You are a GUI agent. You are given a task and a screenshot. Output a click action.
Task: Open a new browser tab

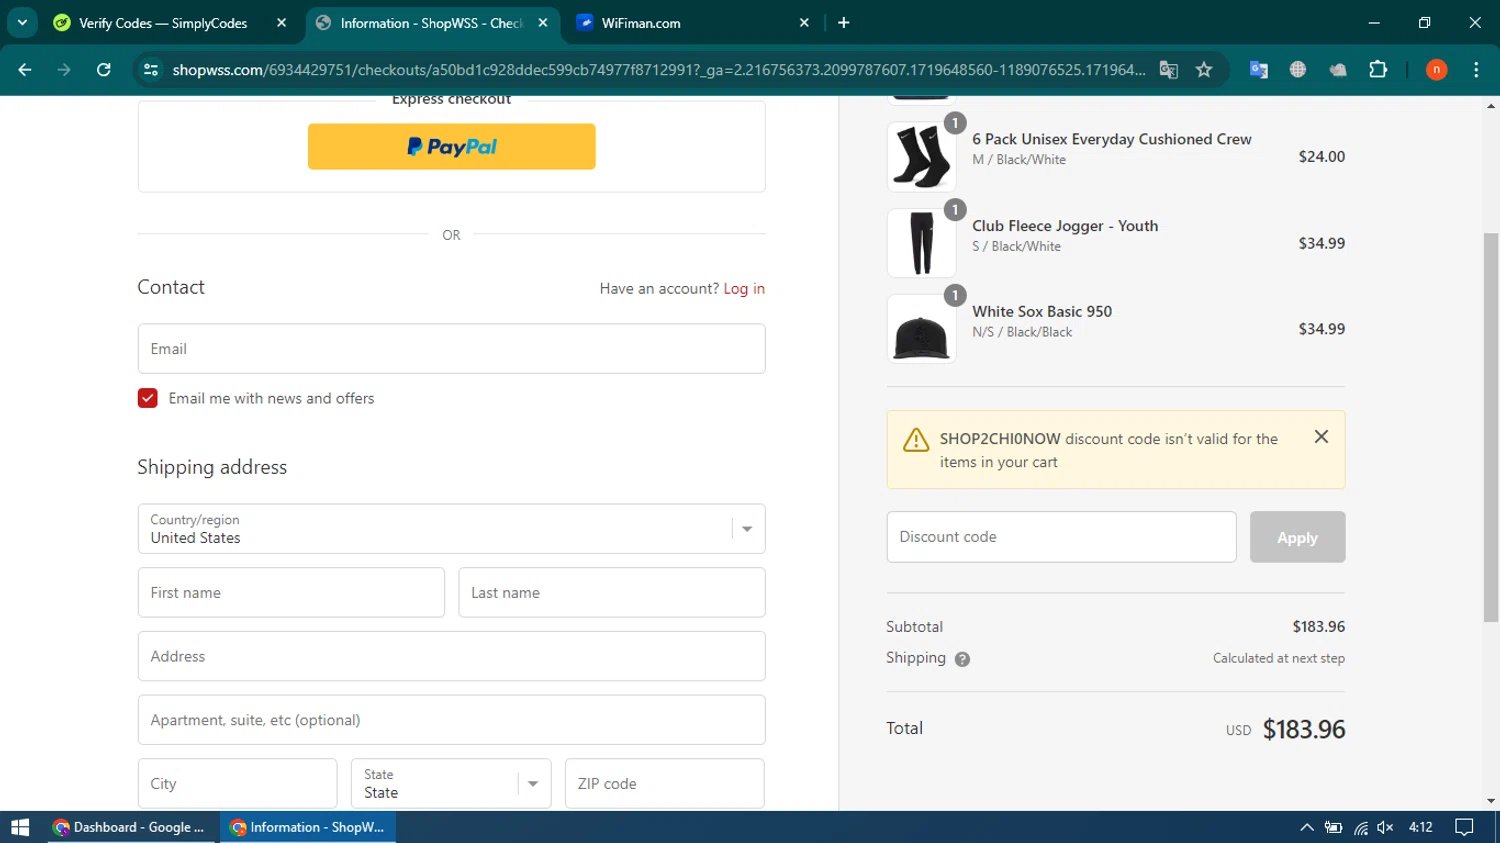[x=844, y=23]
